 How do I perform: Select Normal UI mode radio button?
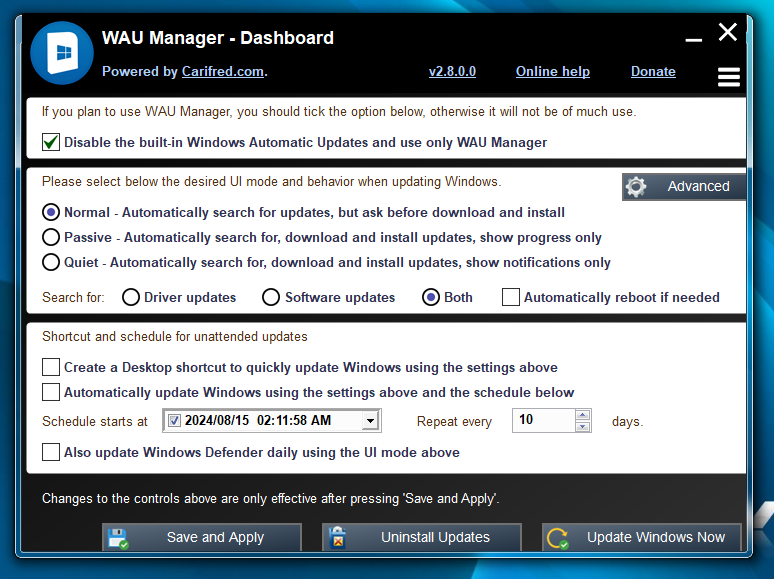tap(51, 212)
